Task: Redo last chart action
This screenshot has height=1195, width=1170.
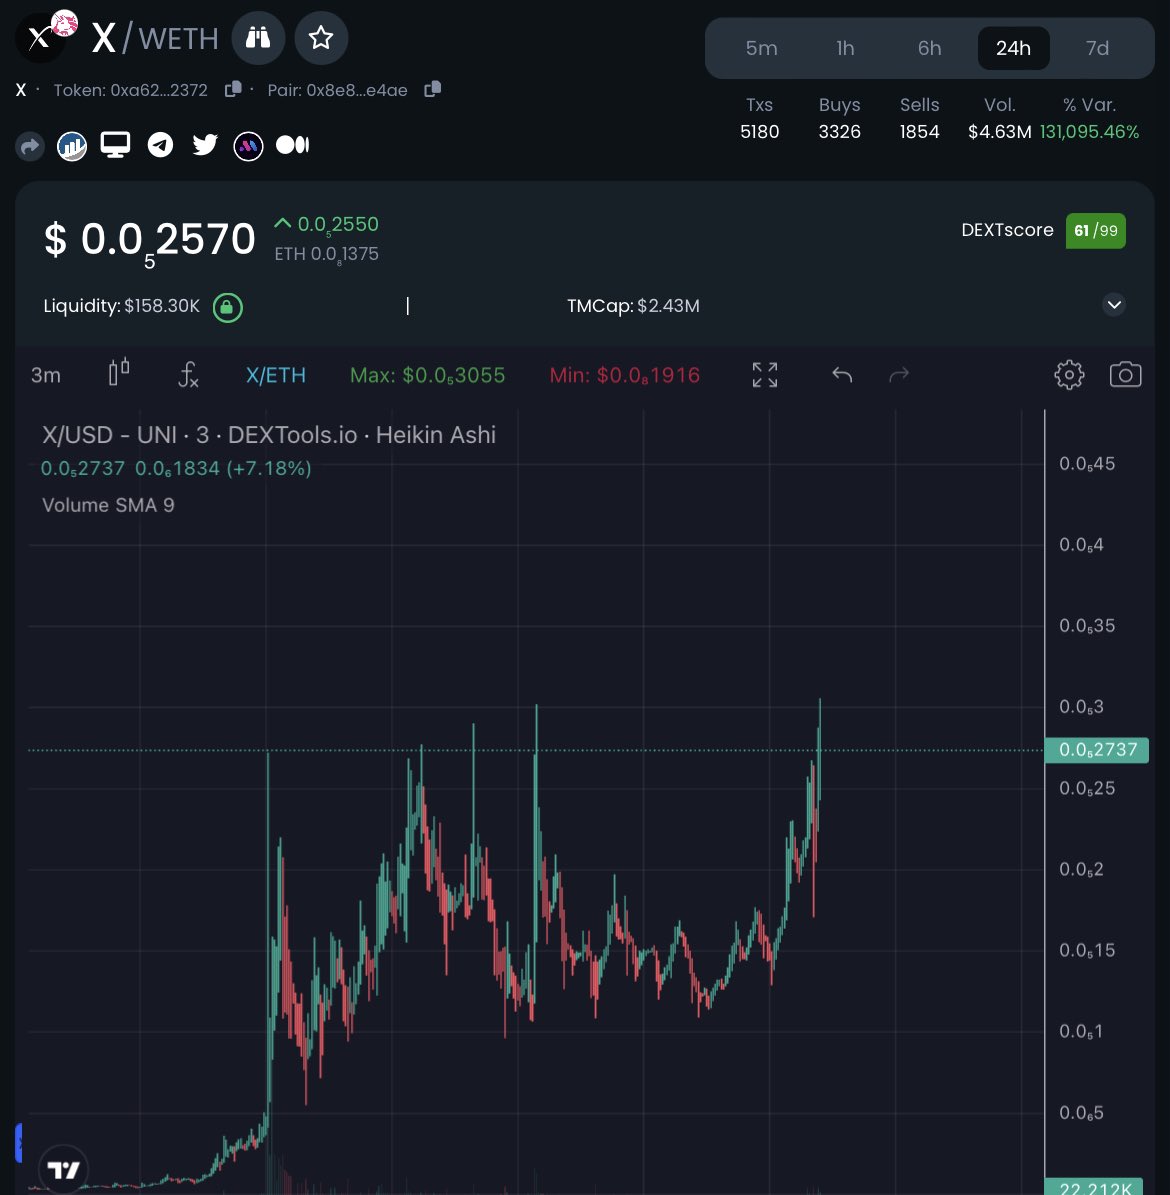Action: tap(899, 374)
